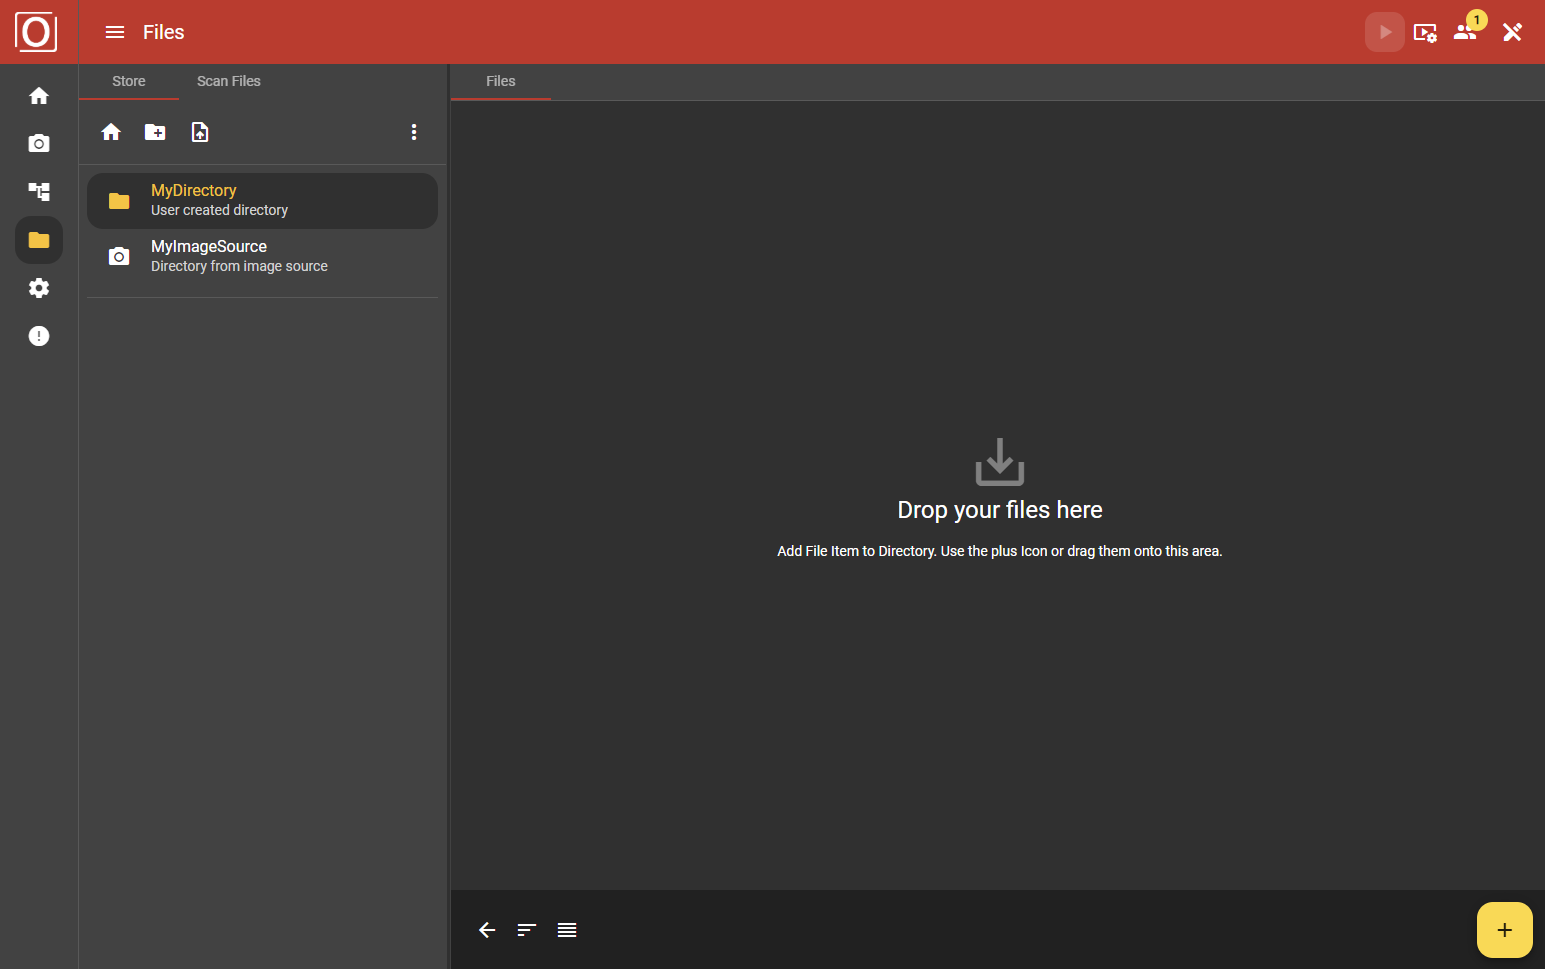Open the camera view from the sidebar
1545x969 pixels.
(38, 142)
